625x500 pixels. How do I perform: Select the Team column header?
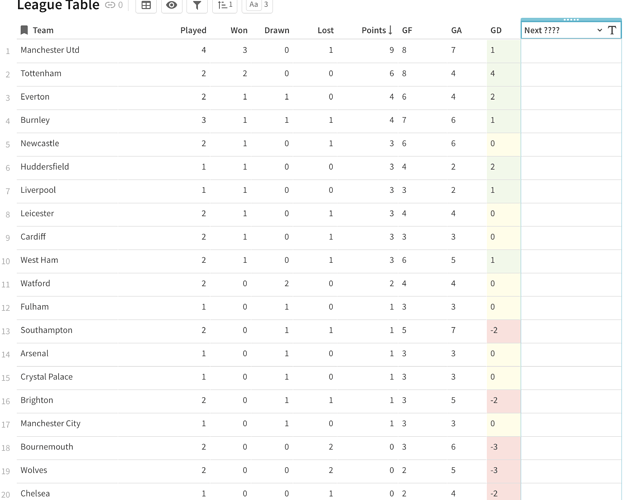coord(43,30)
